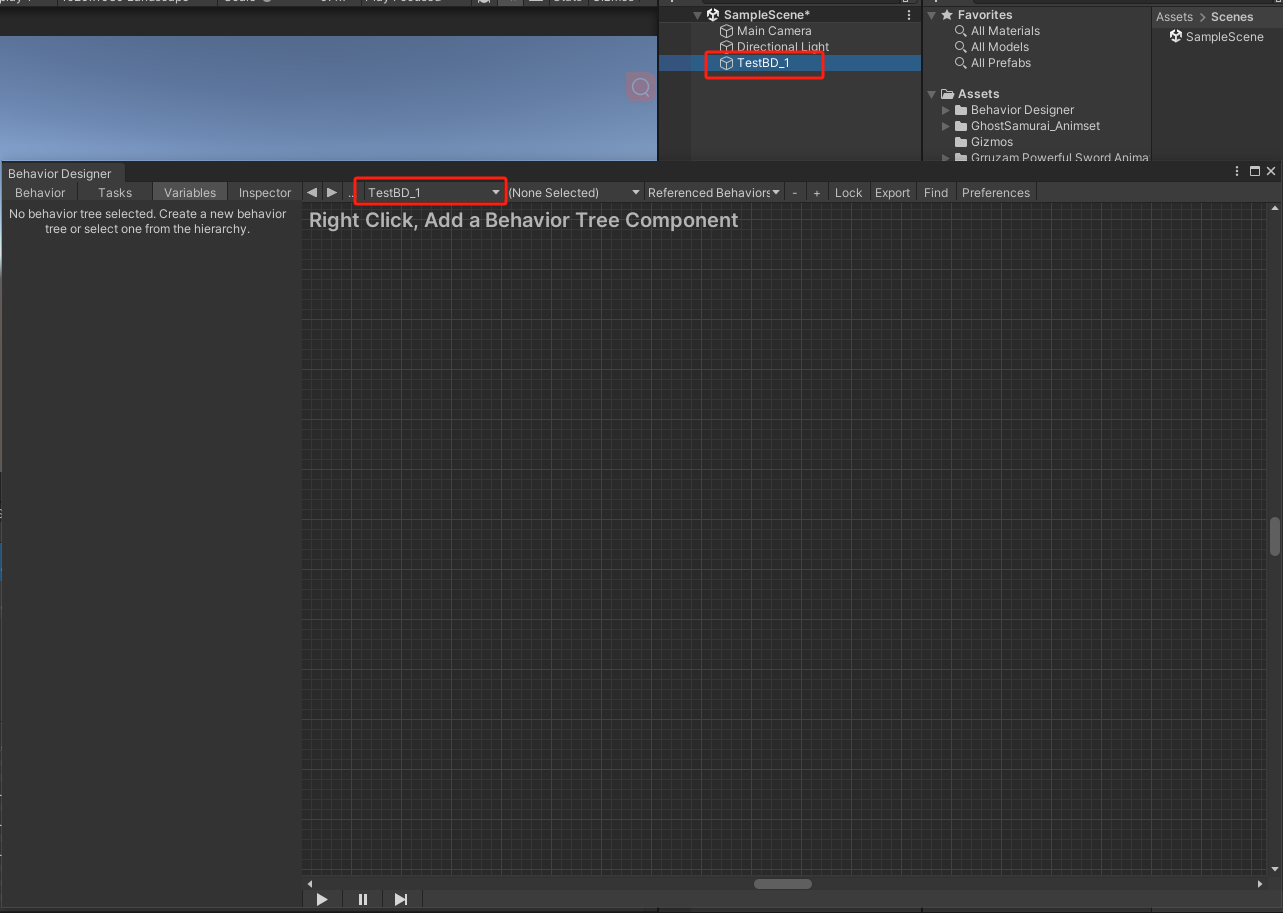Click the SampleScene Unity scene icon in the hierarchy

713,15
